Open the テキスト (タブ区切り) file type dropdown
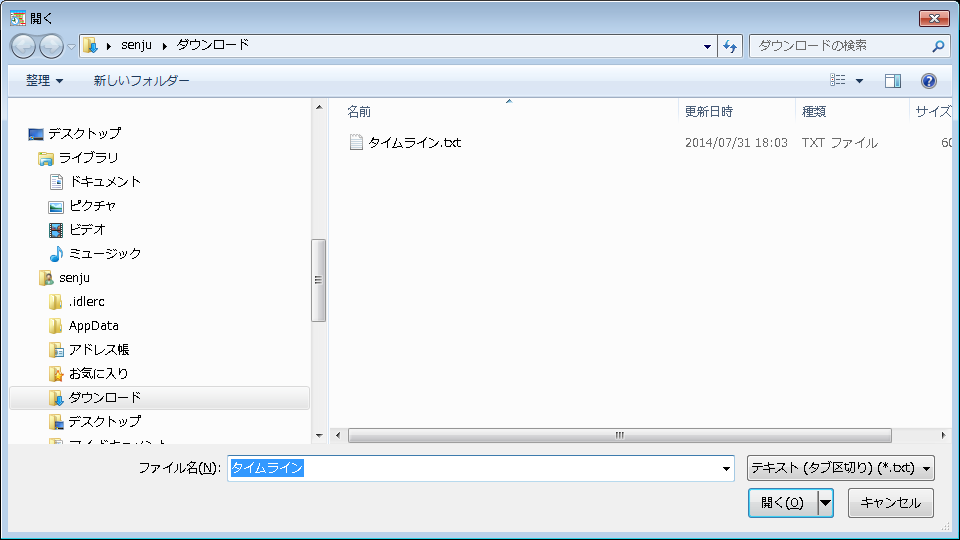 [840, 468]
